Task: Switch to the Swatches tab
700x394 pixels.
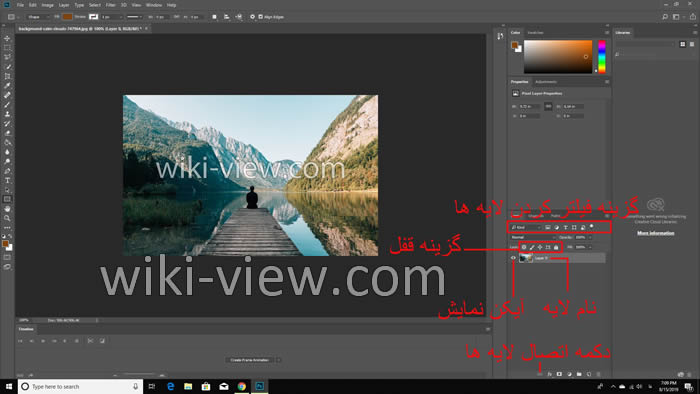Action: point(535,33)
